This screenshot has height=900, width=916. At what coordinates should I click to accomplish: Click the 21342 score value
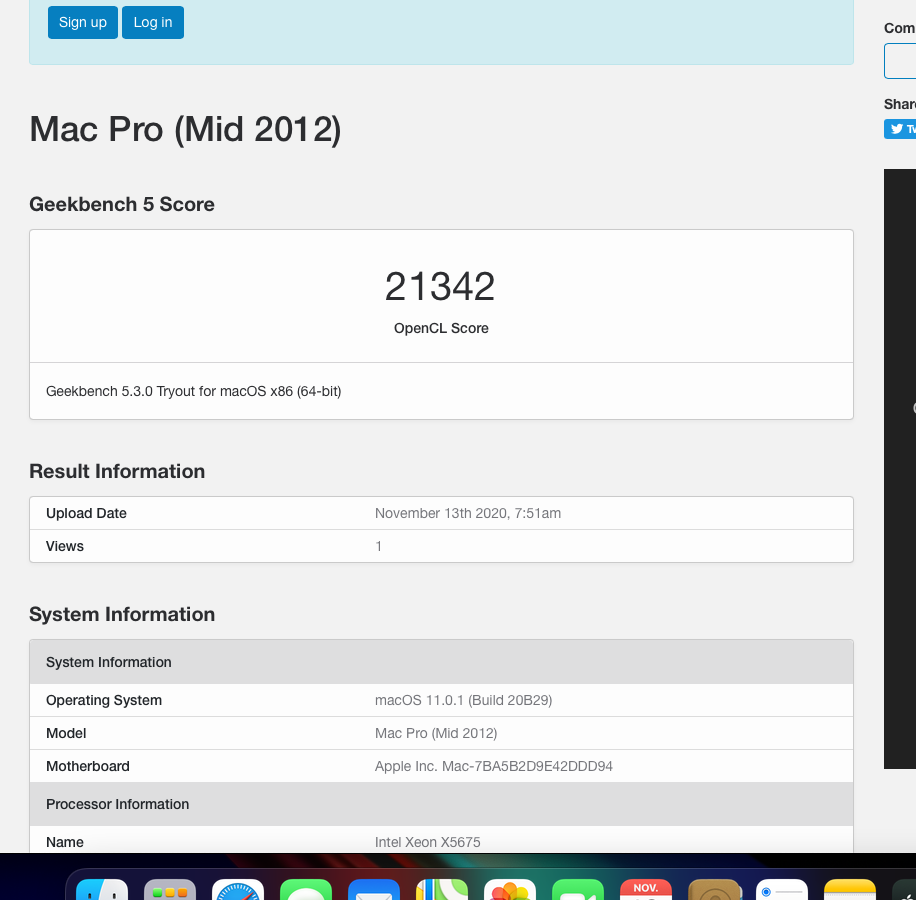[440, 286]
